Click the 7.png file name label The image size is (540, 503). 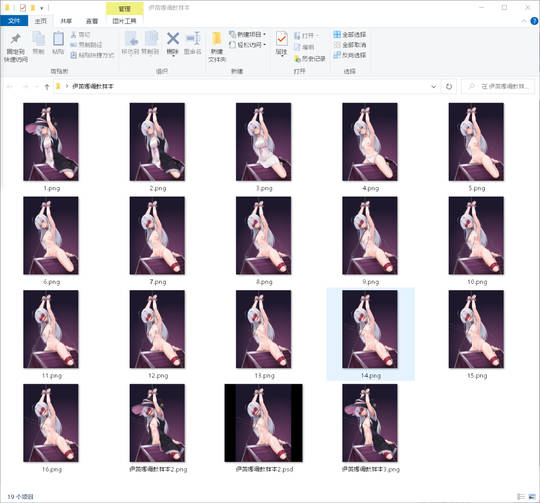pos(158,282)
